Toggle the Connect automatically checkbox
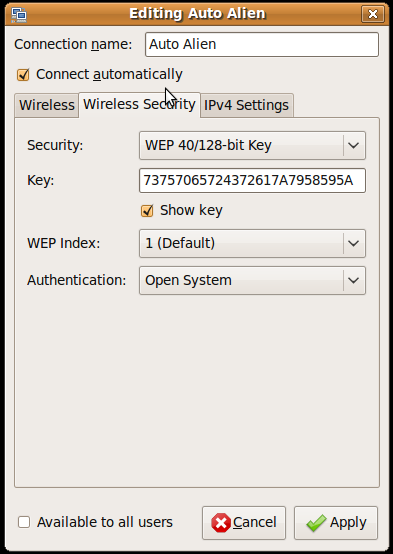This screenshot has height=554, width=393. (23, 75)
